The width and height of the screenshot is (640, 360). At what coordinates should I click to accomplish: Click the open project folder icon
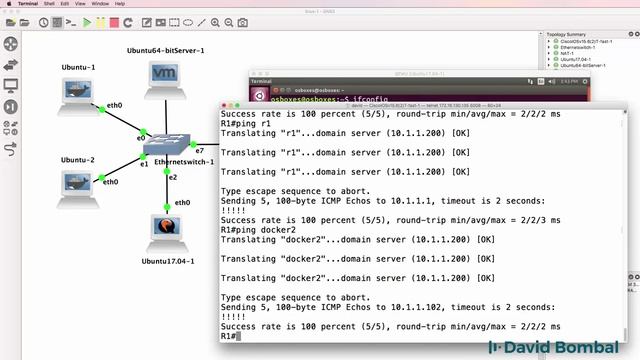24,23
